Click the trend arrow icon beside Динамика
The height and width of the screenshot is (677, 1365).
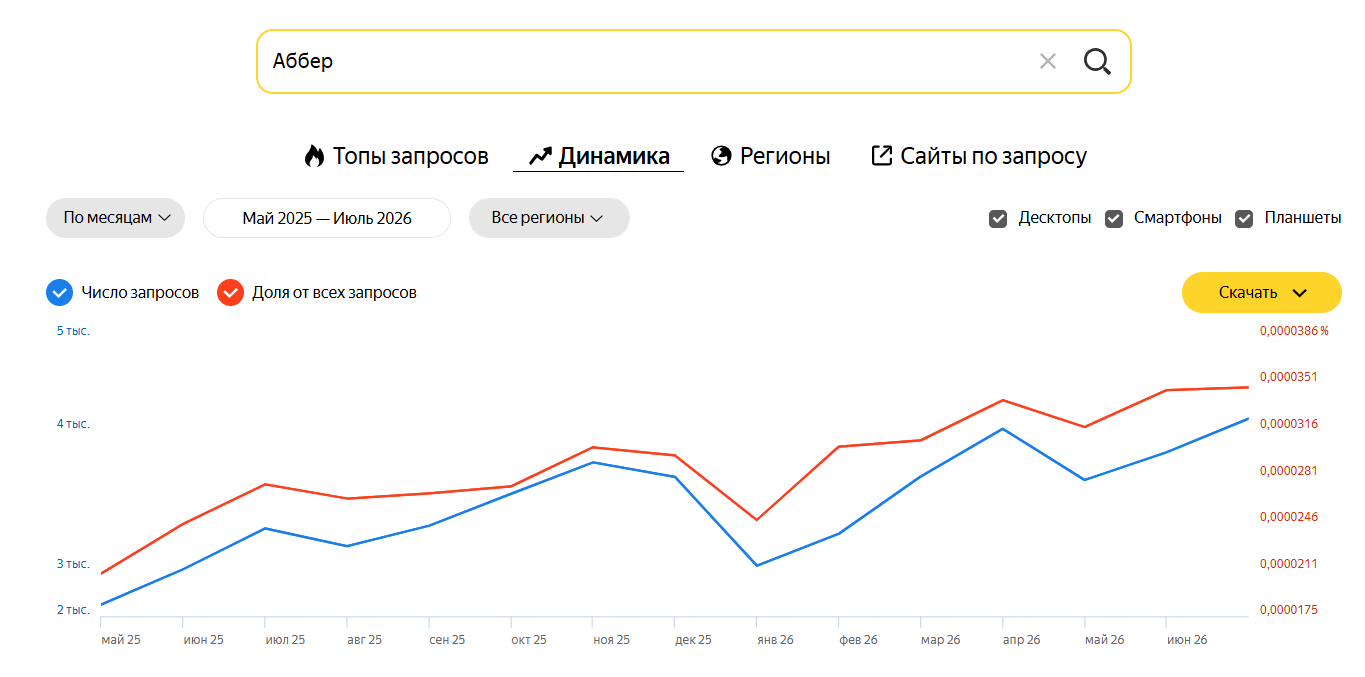(x=540, y=156)
